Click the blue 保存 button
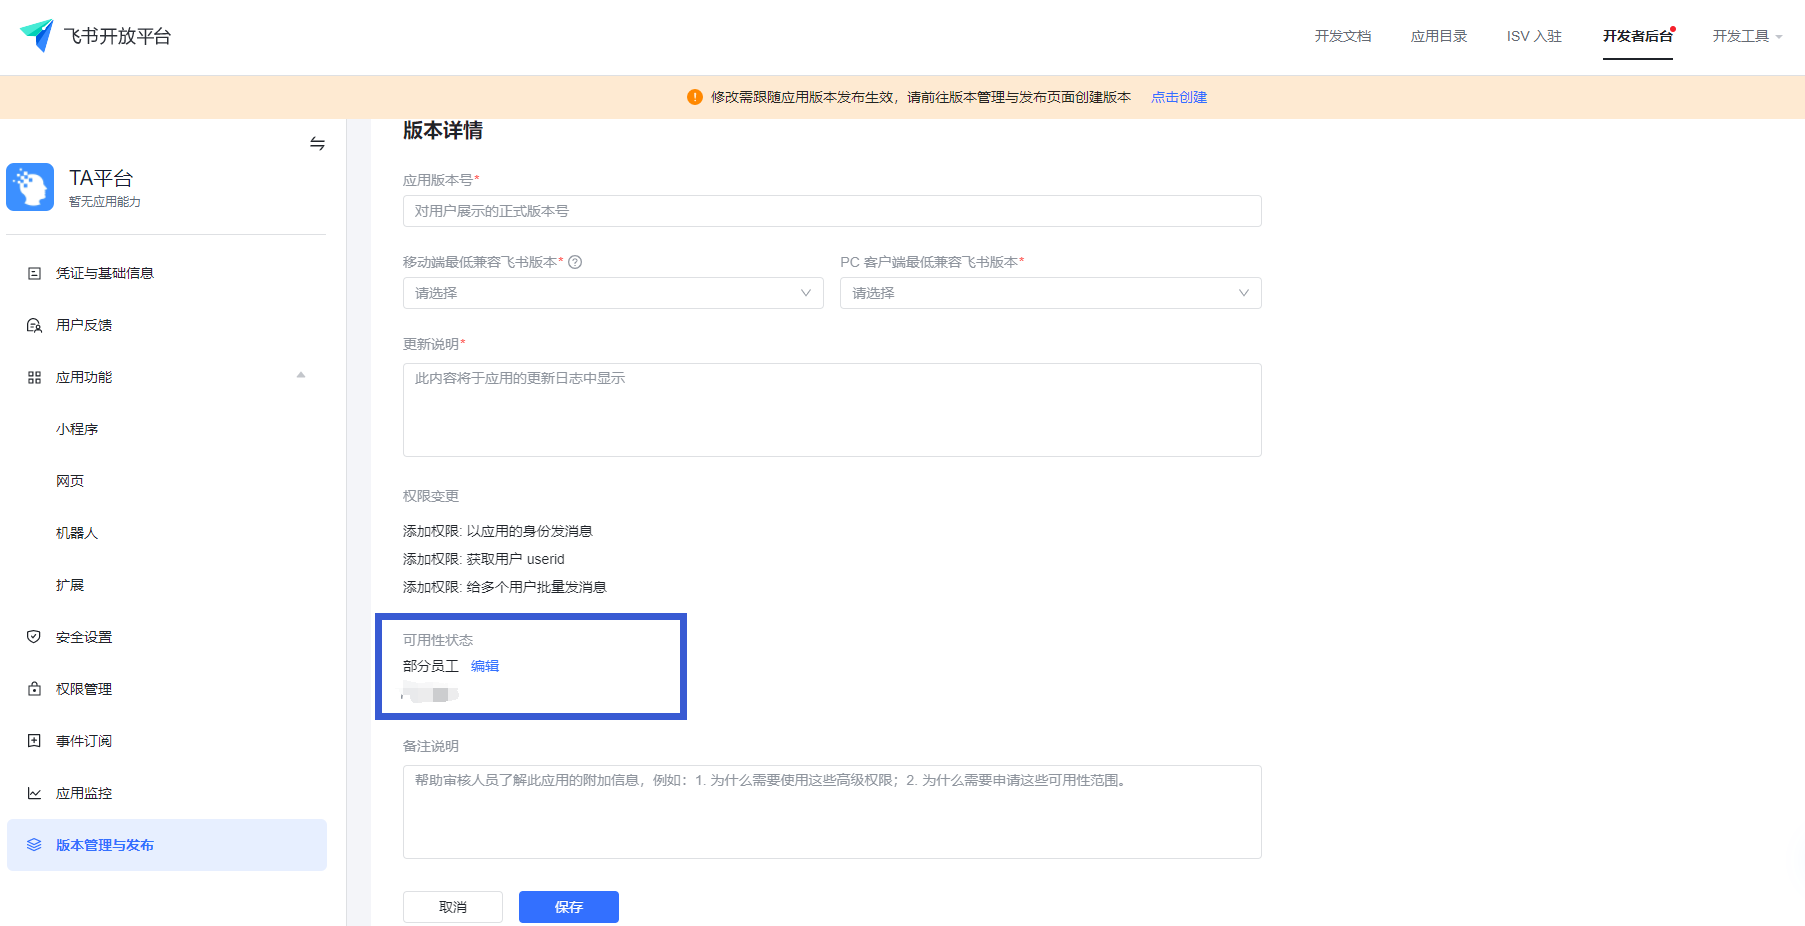Image resolution: width=1805 pixels, height=926 pixels. 568,907
